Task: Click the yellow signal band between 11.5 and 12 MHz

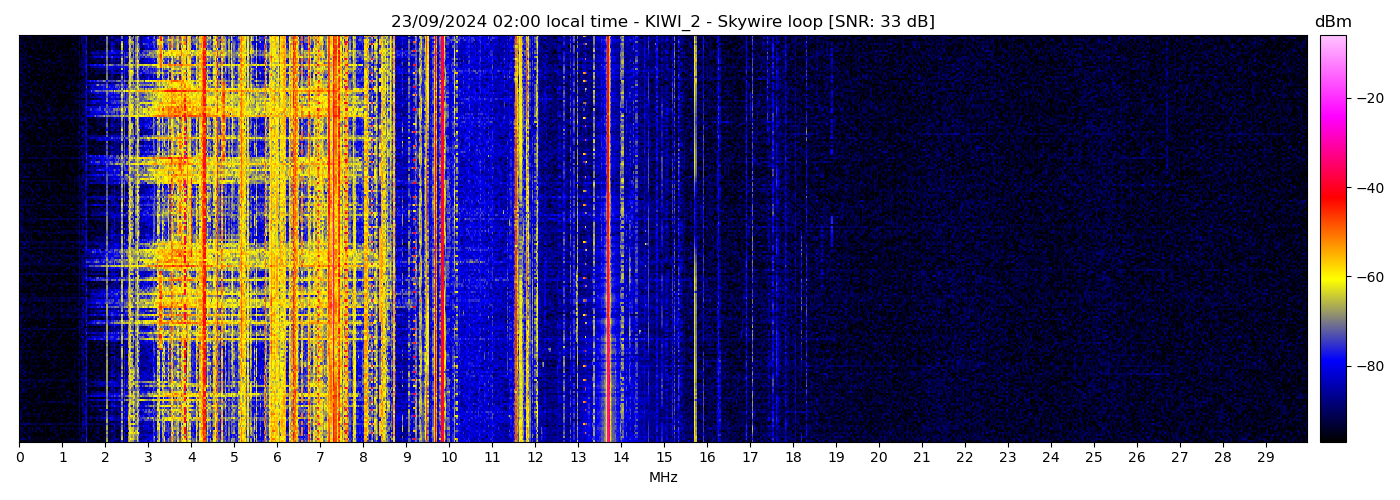Action: [522, 240]
